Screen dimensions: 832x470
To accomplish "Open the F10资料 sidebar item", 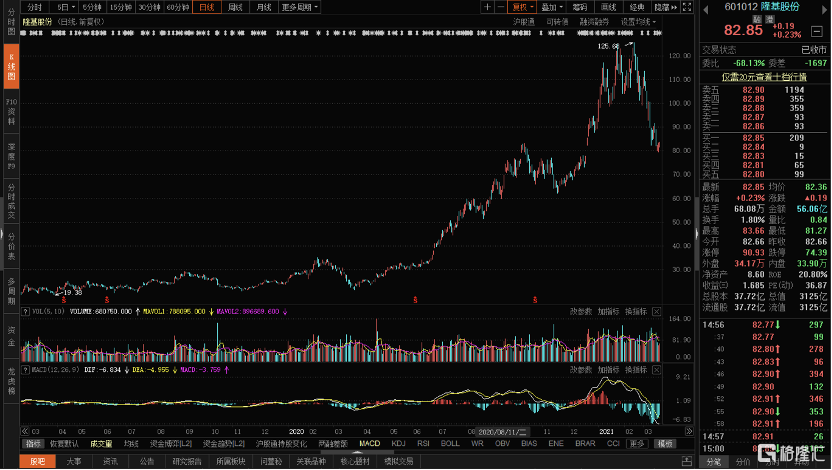I will click(11, 111).
